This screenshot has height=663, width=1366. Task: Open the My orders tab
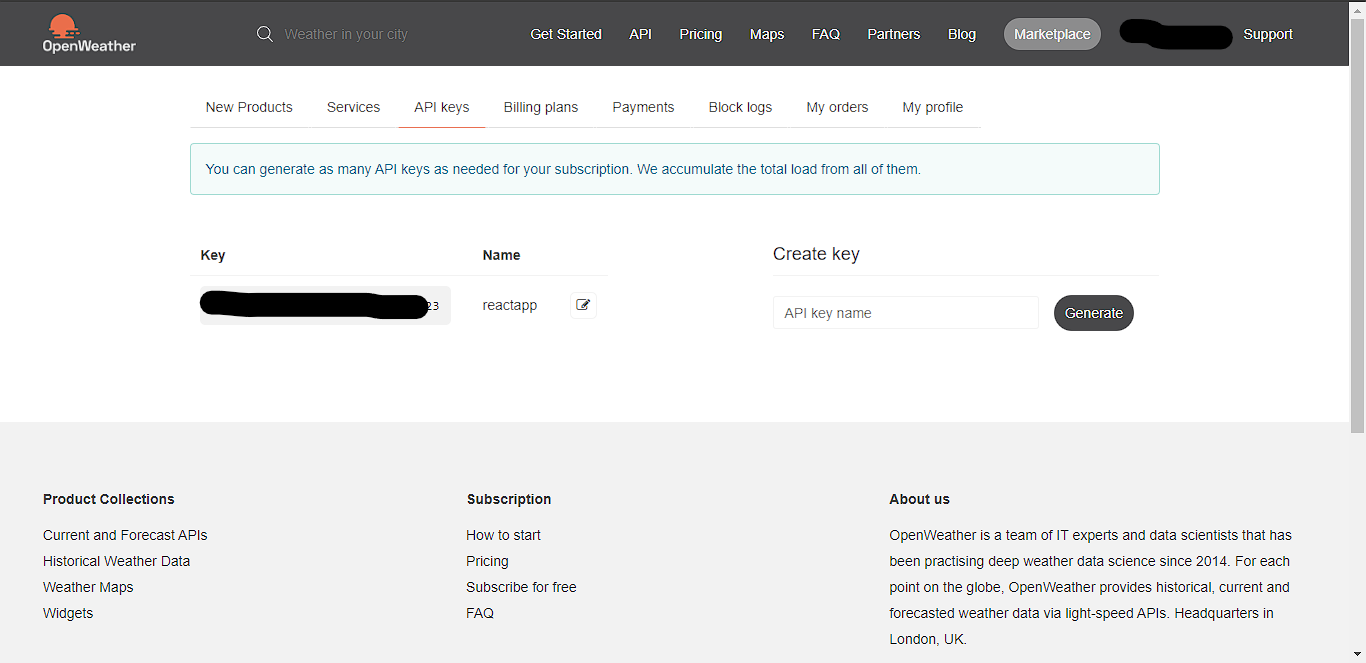click(x=837, y=107)
